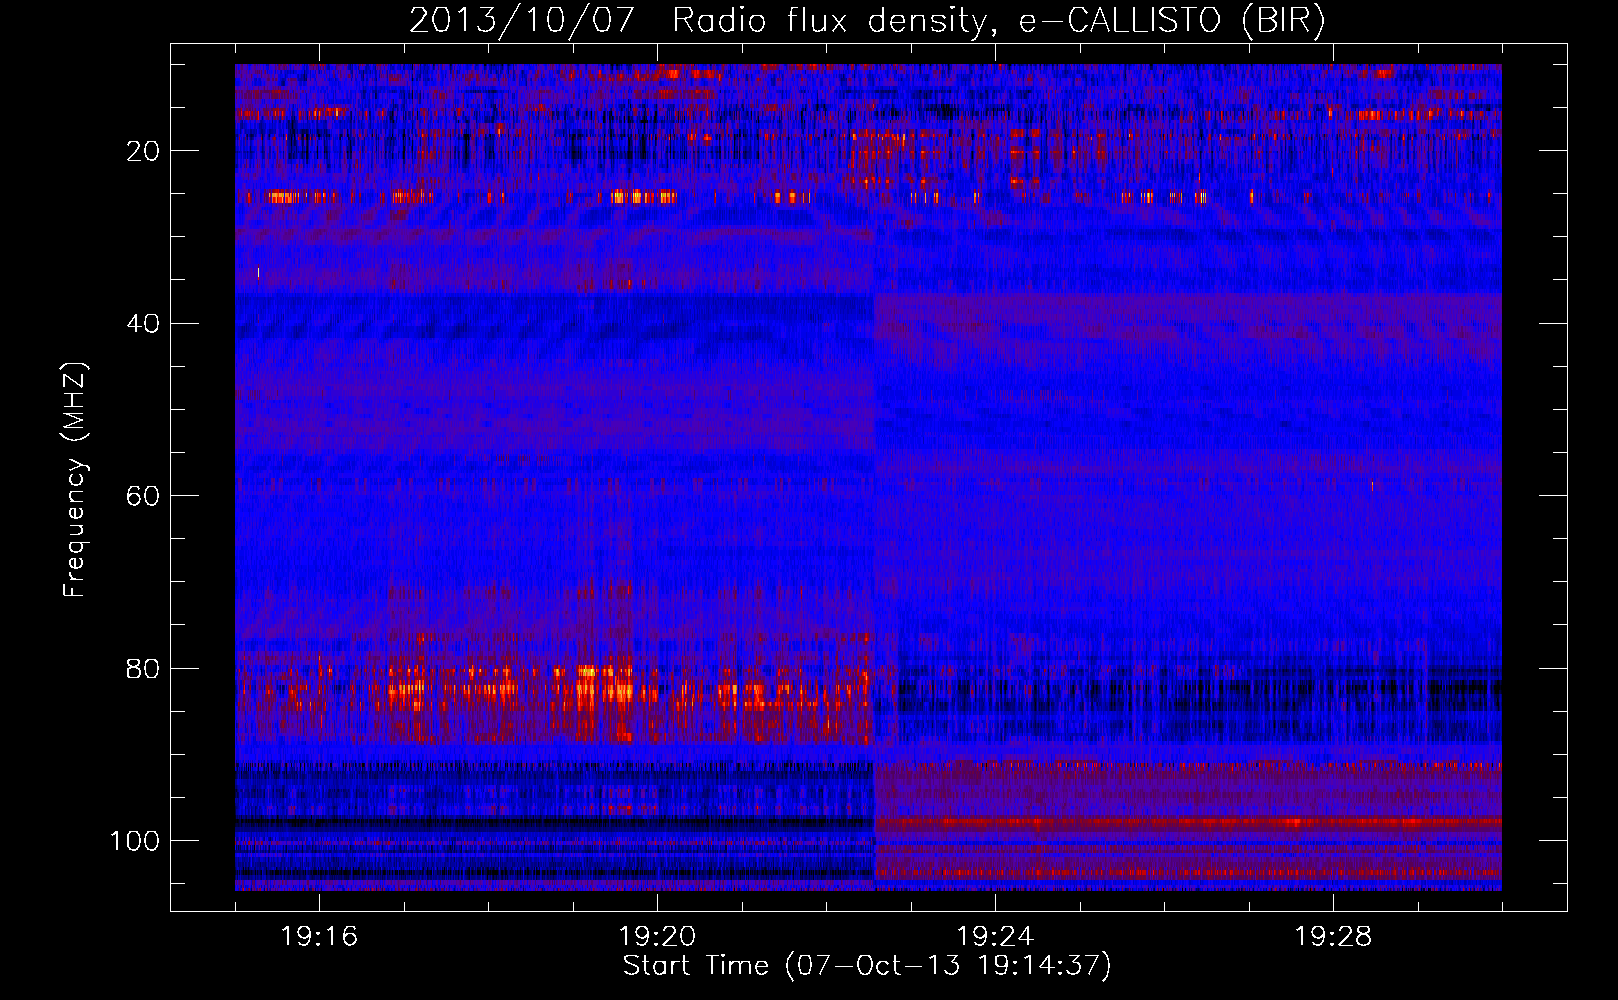
Task: Click the red horizontal band near 98 MHz
Action: (1188, 823)
